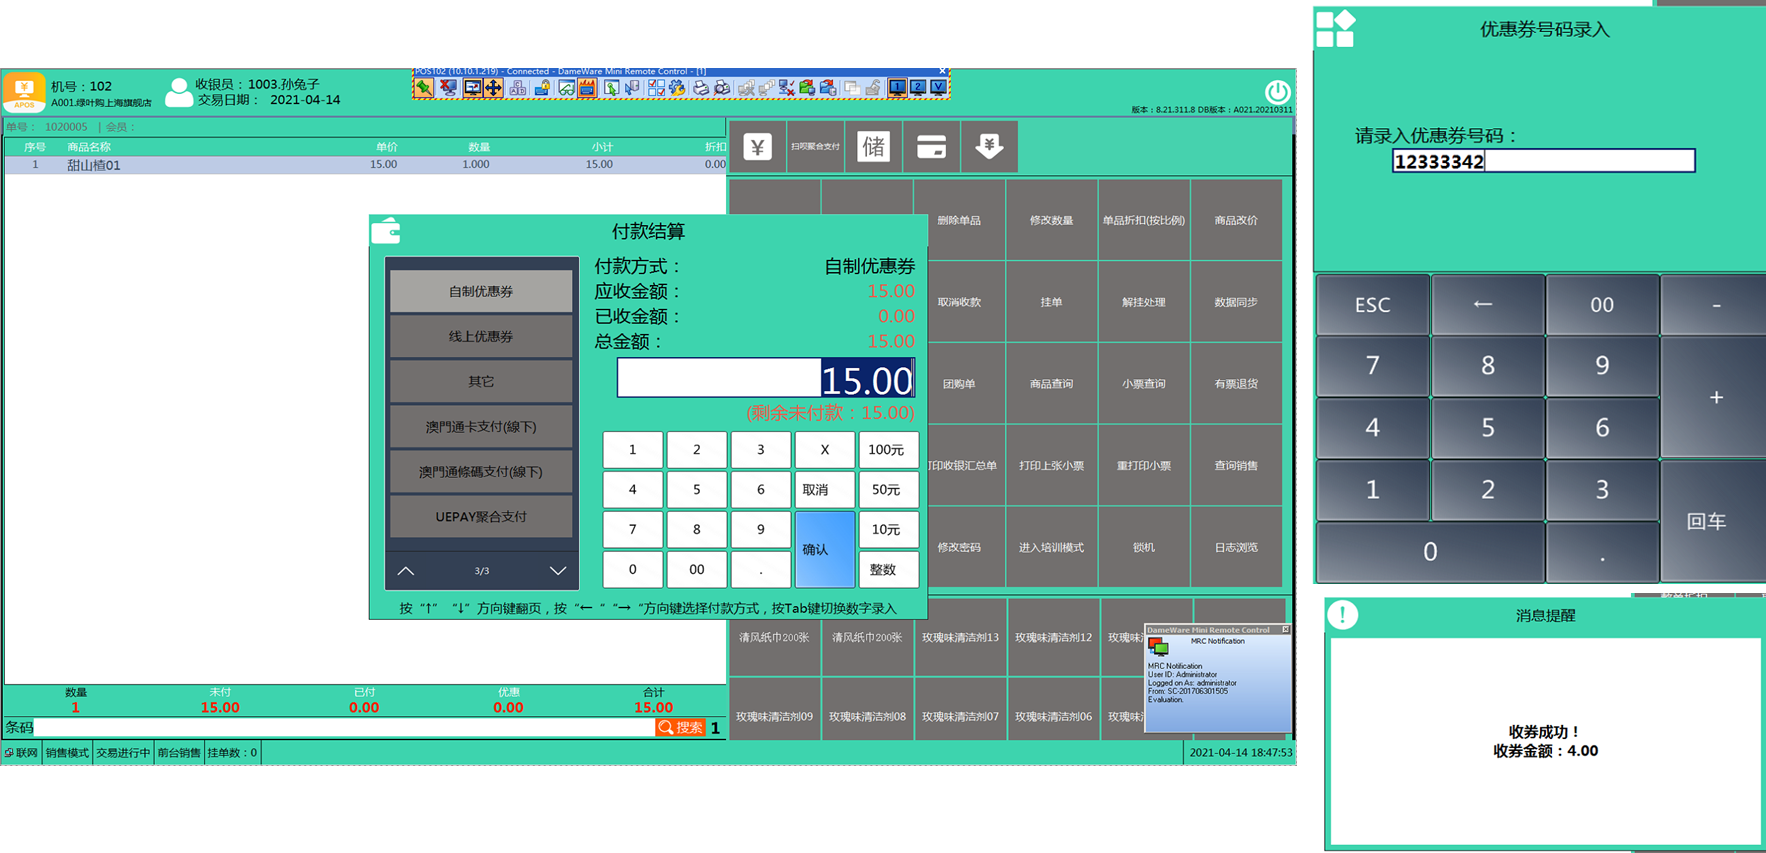Image resolution: width=1766 pixels, height=853 pixels.
Task: Switch to monitor 2 in DameWare toolbar
Action: pyautogui.click(x=918, y=88)
